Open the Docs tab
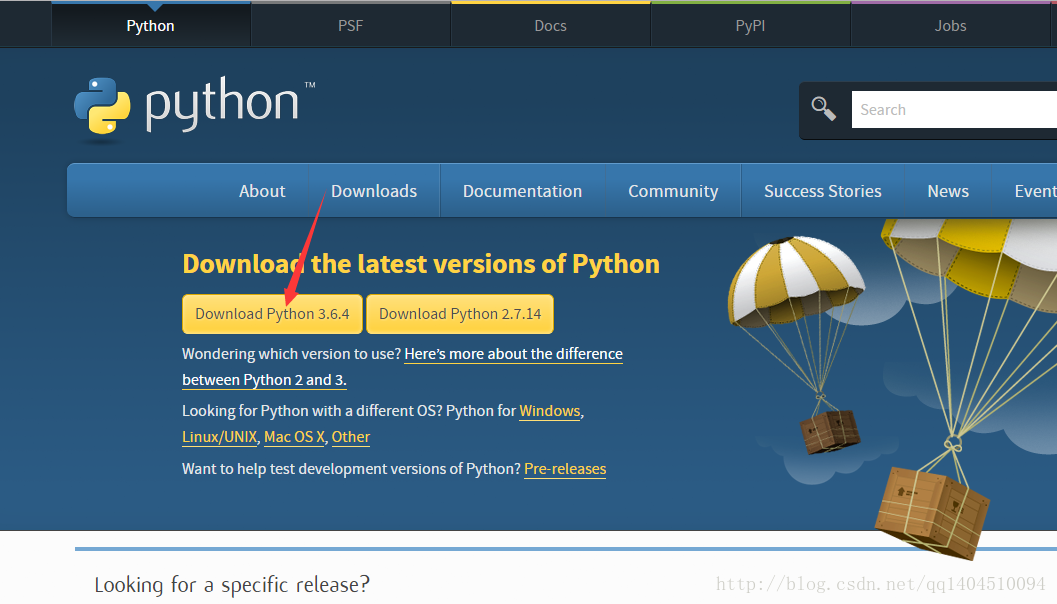Screen dimensions: 1057x604 tap(550, 26)
